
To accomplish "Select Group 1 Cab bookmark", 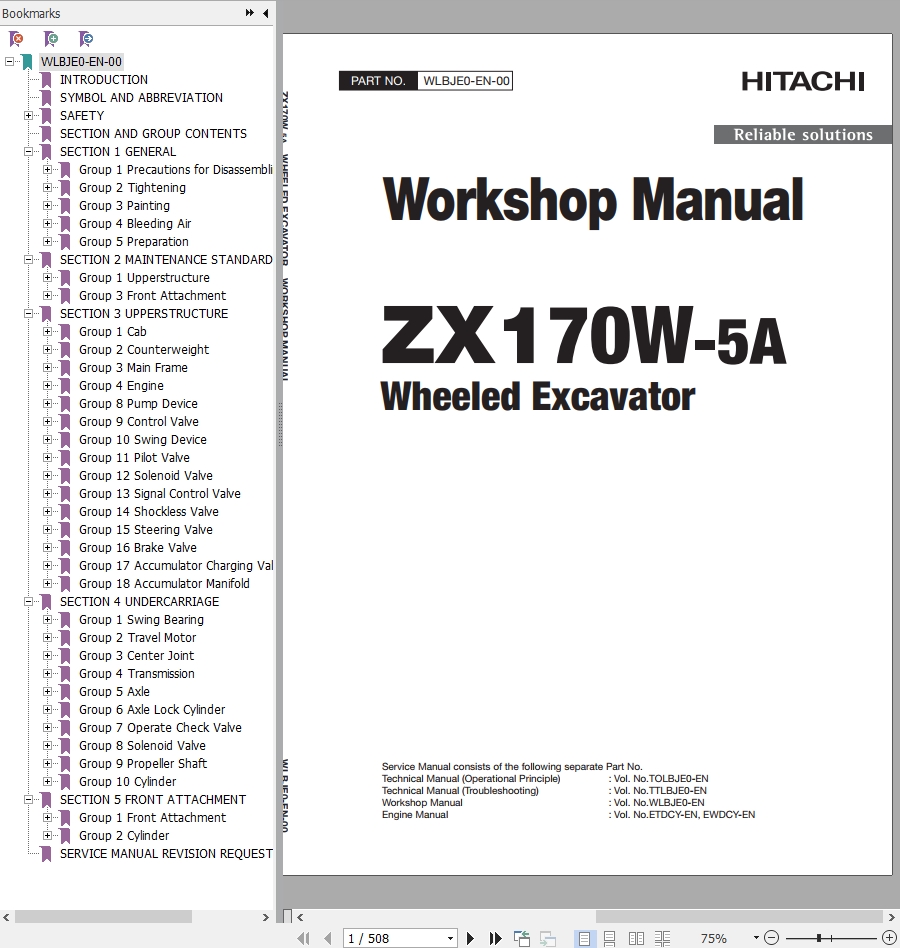I will pyautogui.click(x=112, y=331).
